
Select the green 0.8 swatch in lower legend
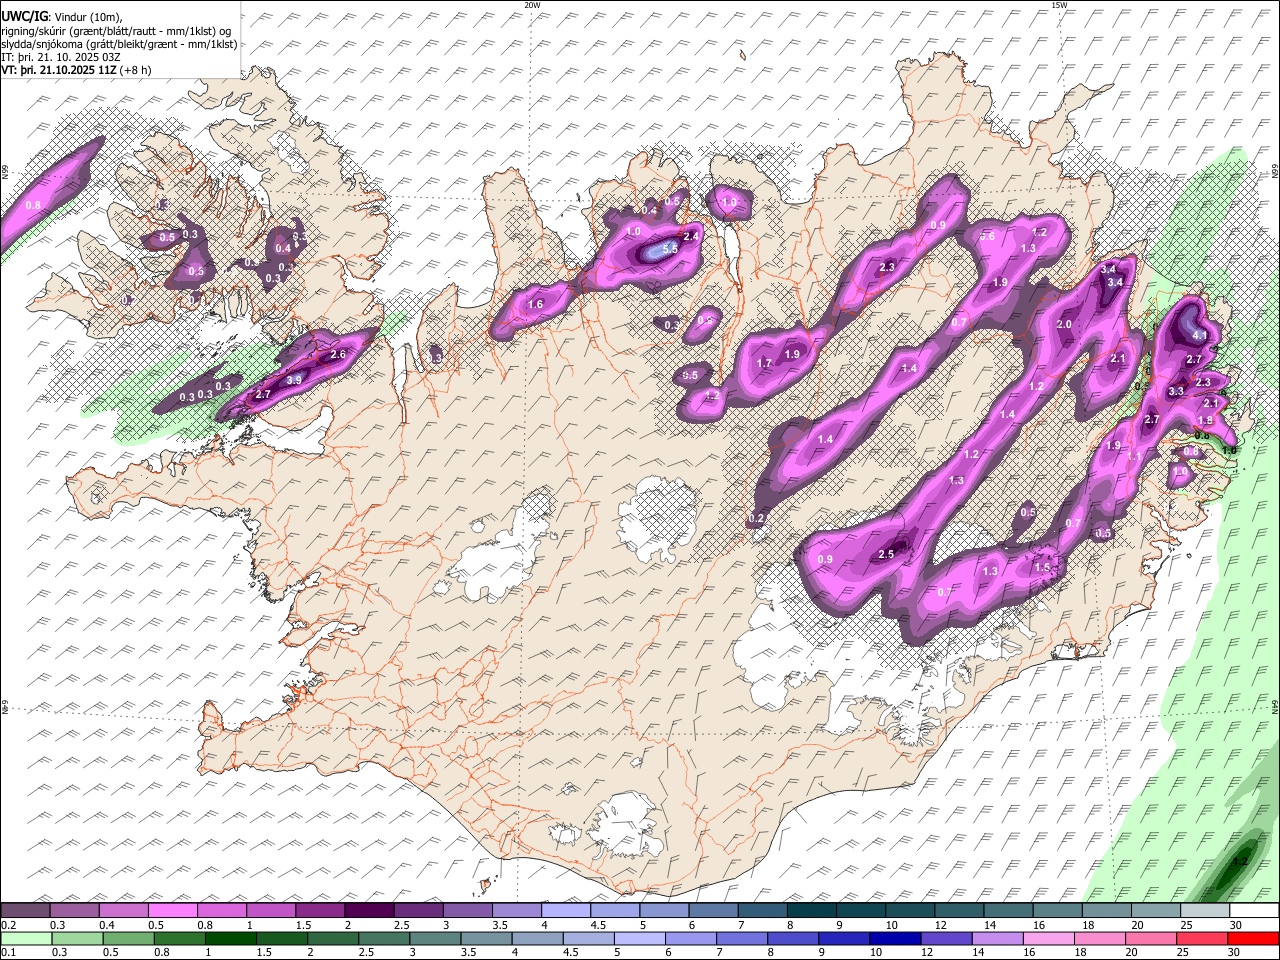pos(180,939)
